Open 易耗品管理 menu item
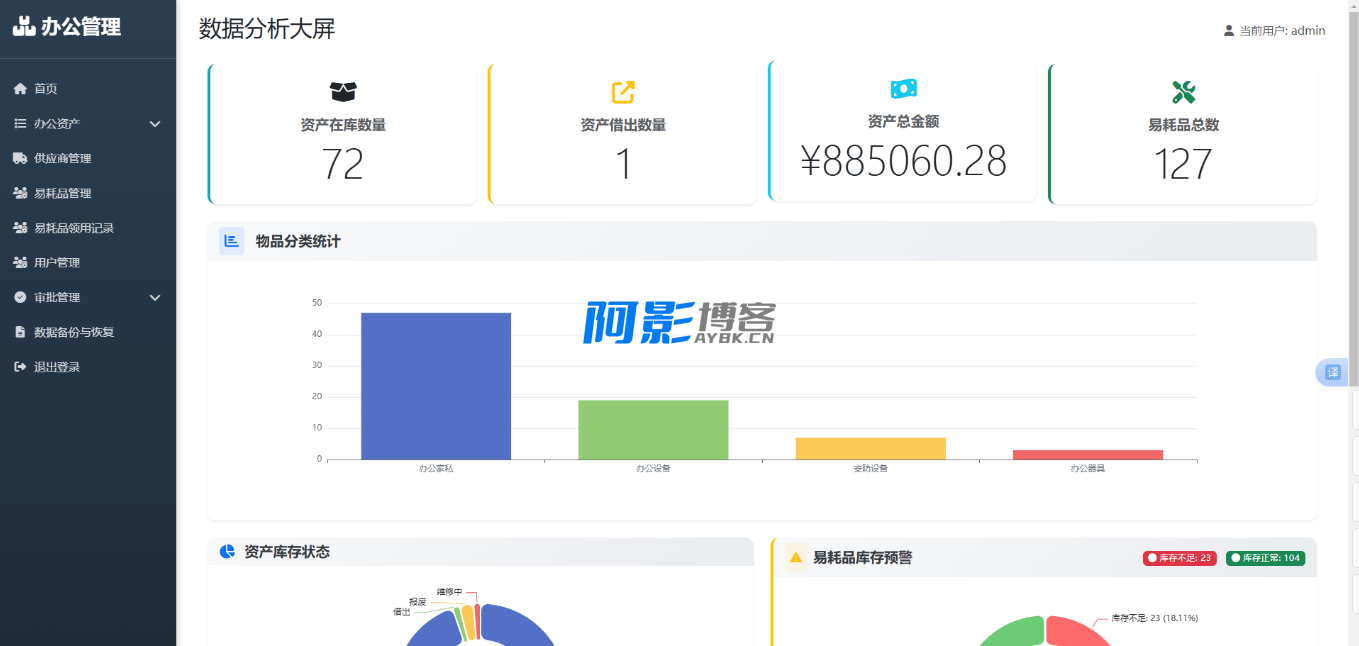The height and width of the screenshot is (646, 1359). click(x=62, y=193)
